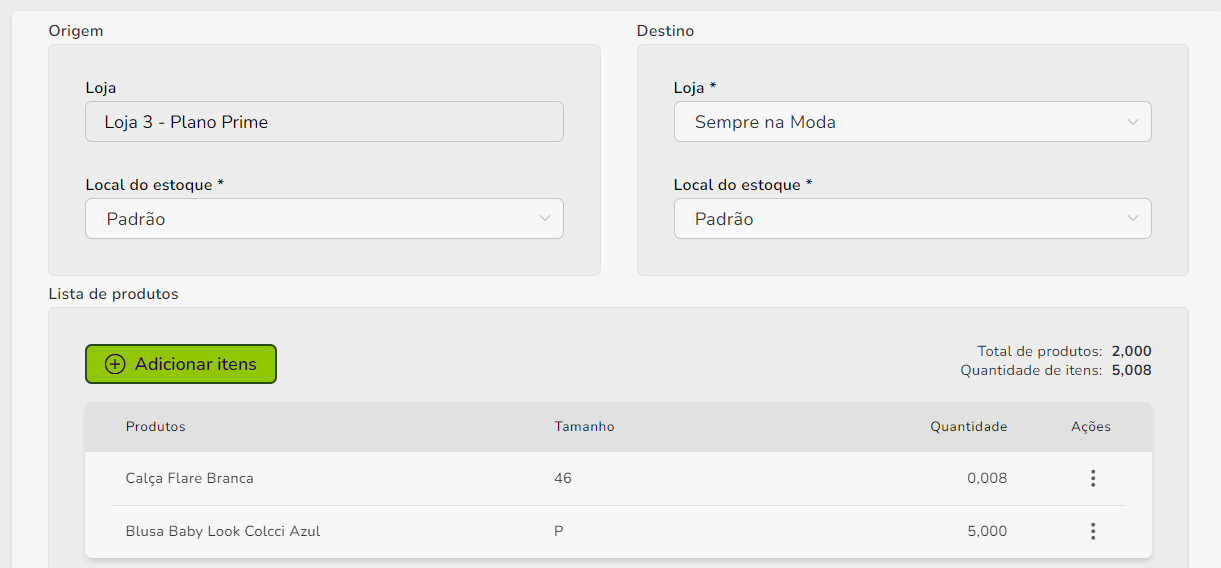Viewport: 1221px width, 568px height.
Task: Click the Quantidade de itens value 5,008
Action: pyautogui.click(x=1131, y=370)
